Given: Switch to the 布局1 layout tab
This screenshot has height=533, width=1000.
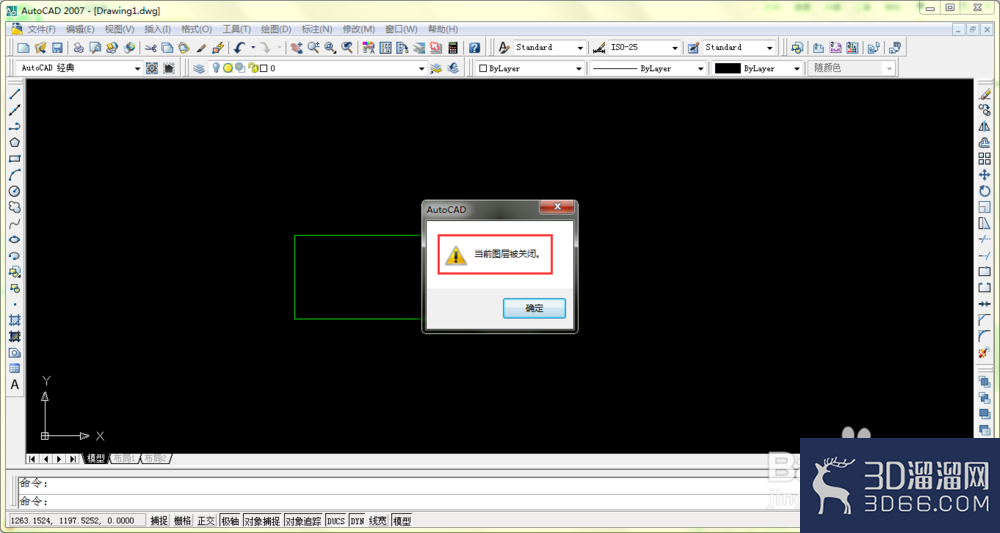Looking at the screenshot, I should click(125, 458).
